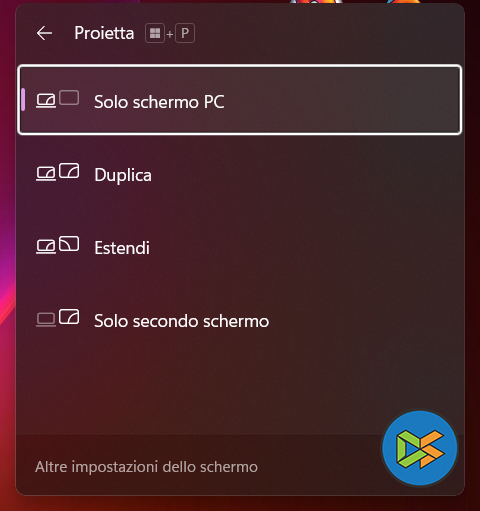Click the laptop icon next to Solo schermo PC
The height and width of the screenshot is (511, 480).
coord(46,101)
